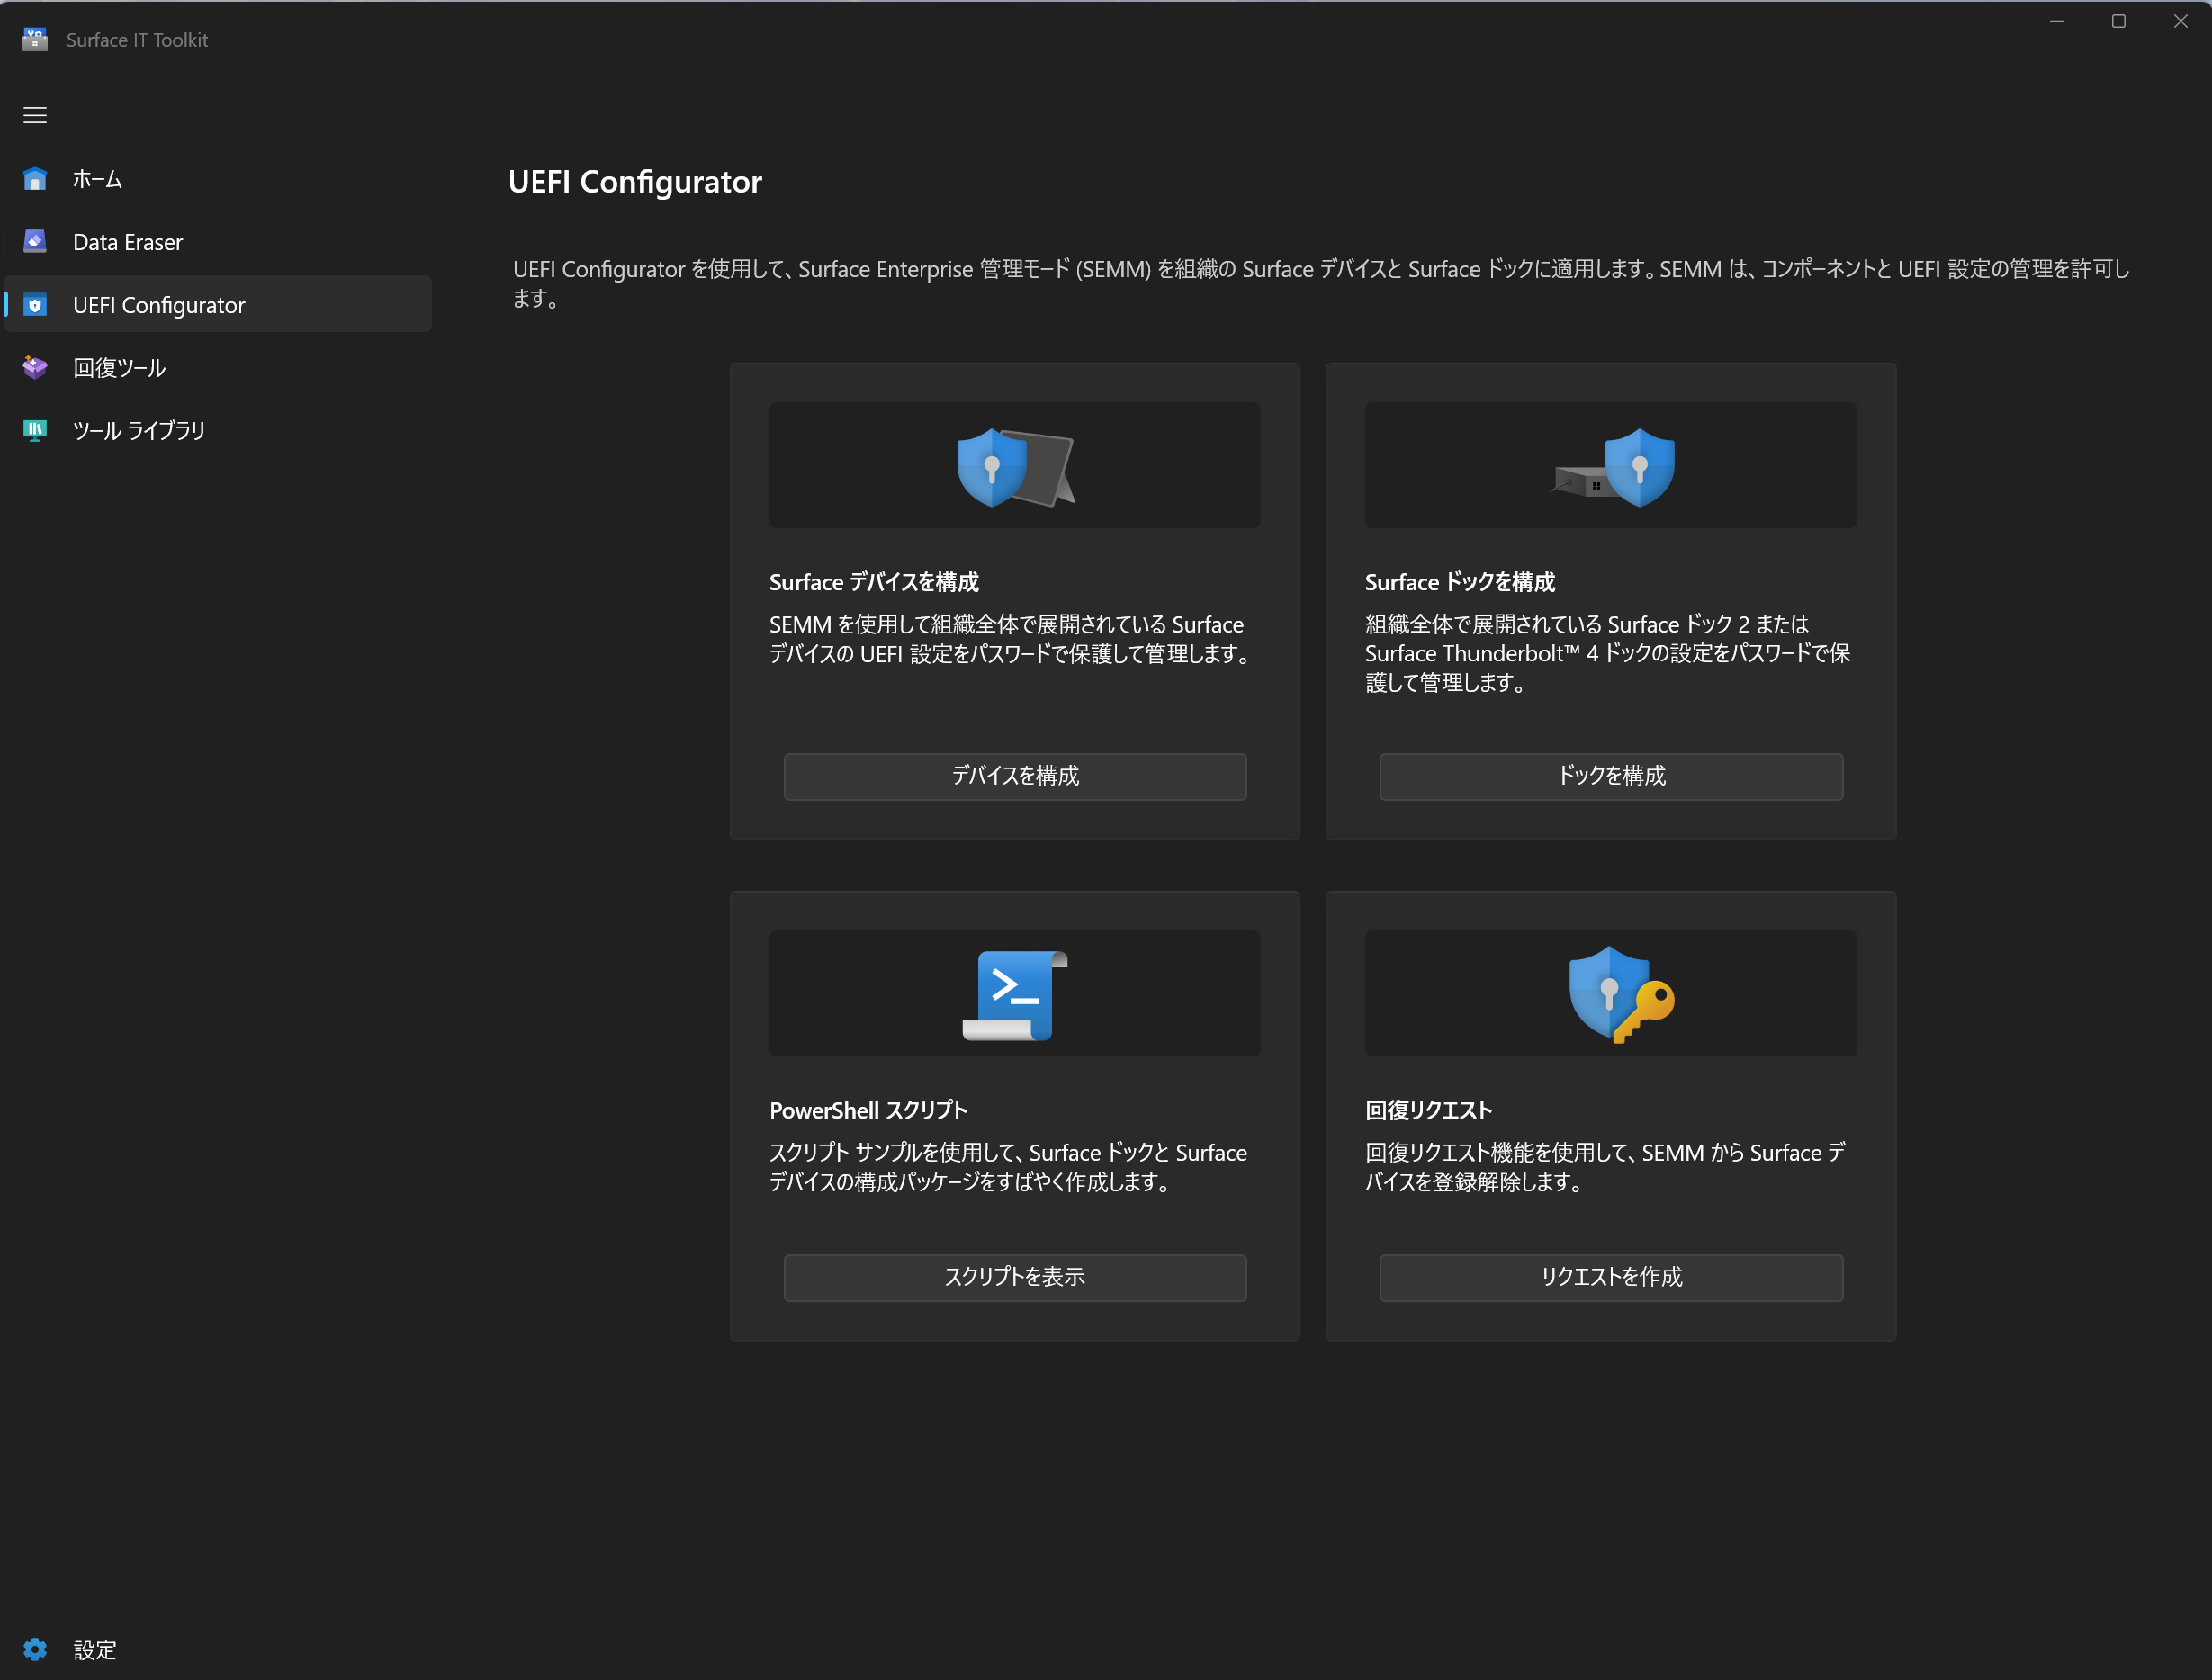The width and height of the screenshot is (2212, 1680).
Task: Click the Surface ドックを構成 card heading
Action: pos(1460,582)
